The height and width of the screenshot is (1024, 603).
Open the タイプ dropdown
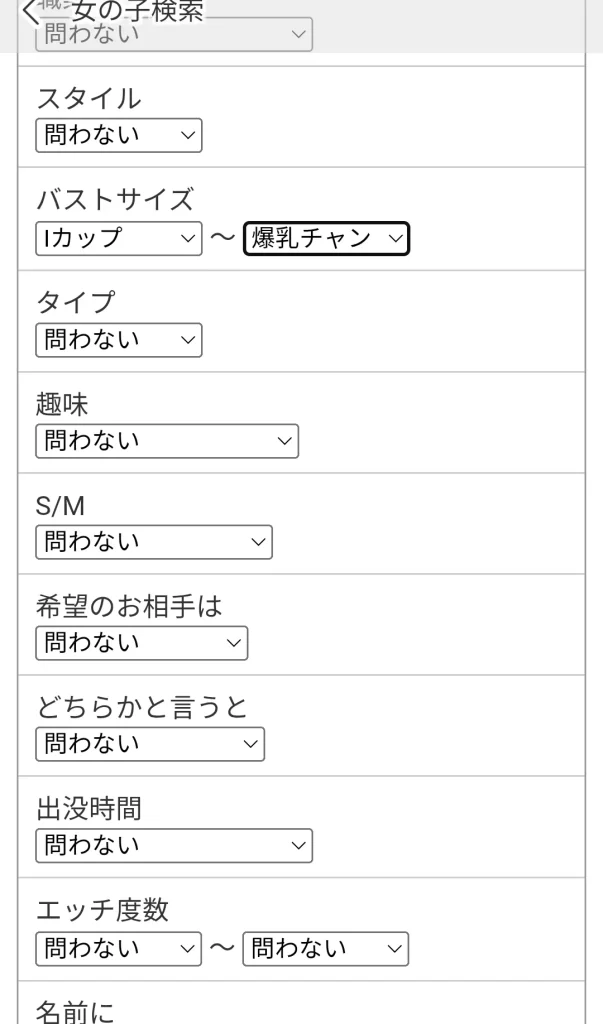tap(119, 340)
